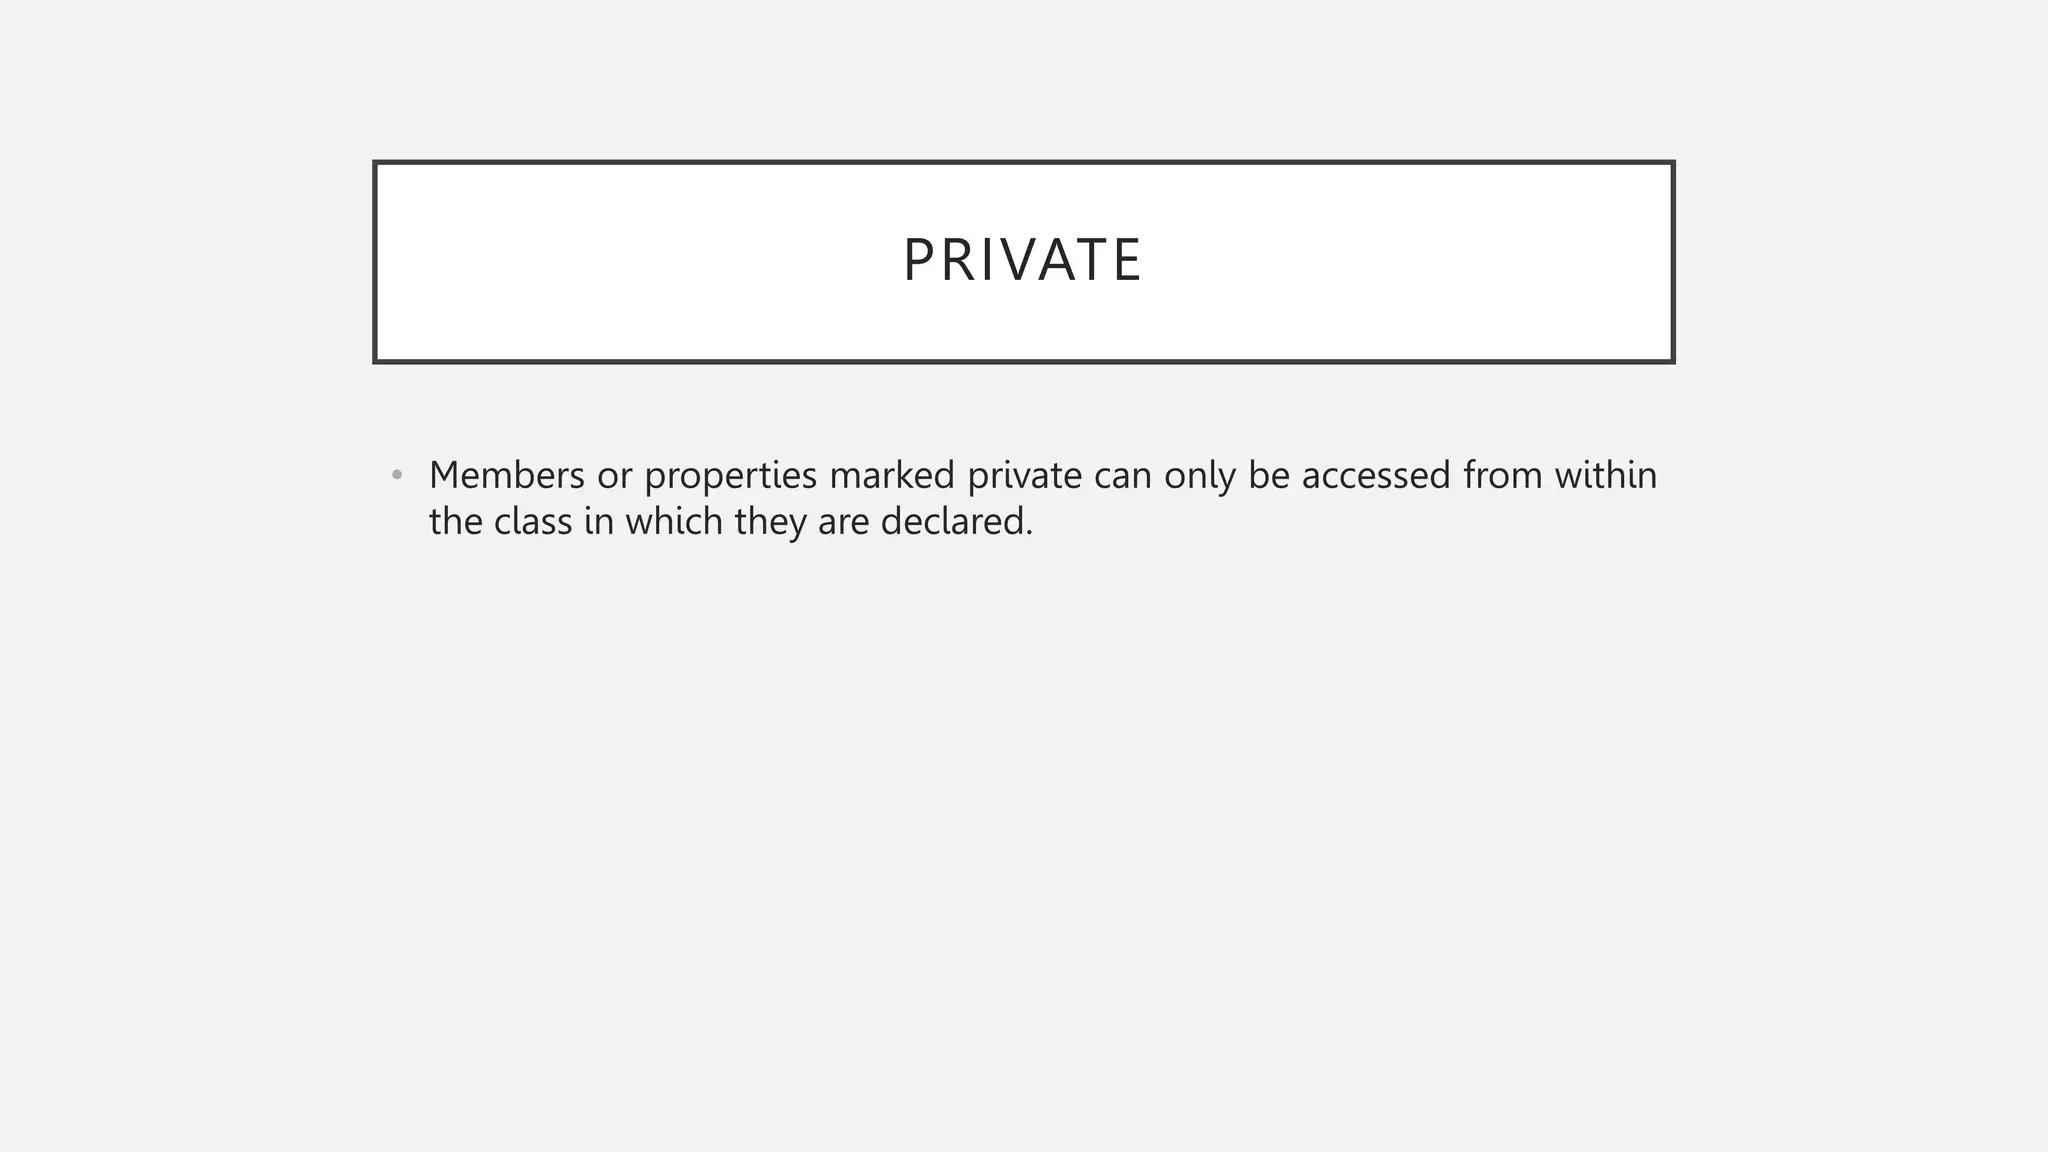
Task: Click the word 'properties' in the bullet
Action: click(x=731, y=477)
